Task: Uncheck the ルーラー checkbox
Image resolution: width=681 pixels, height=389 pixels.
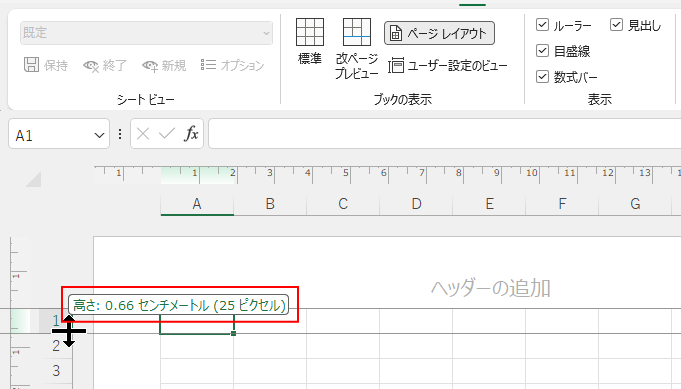Action: [542, 25]
